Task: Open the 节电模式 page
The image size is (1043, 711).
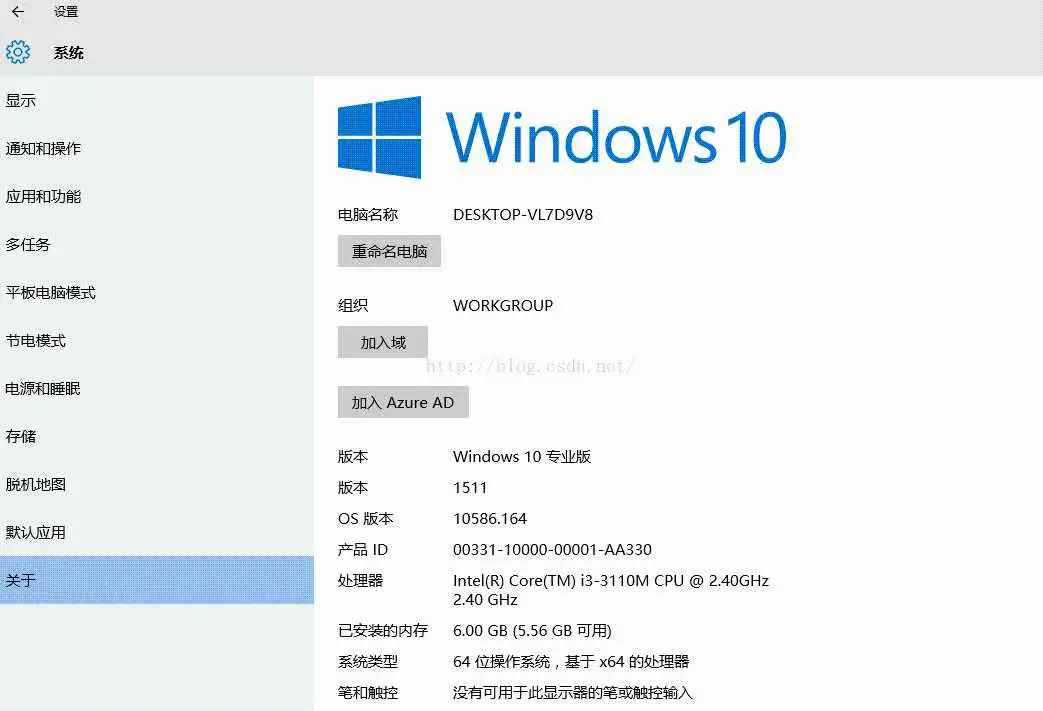Action: [x=36, y=340]
